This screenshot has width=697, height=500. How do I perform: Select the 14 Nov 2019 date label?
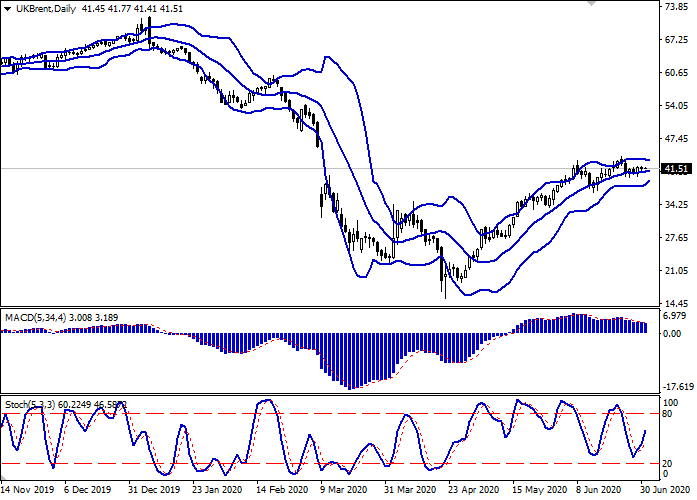point(29,492)
